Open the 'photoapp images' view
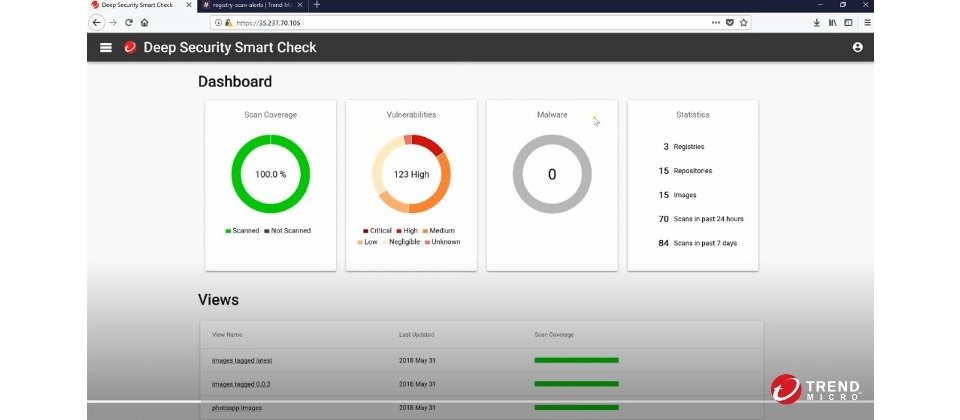Image resolution: width=960 pixels, height=420 pixels. pos(237,408)
